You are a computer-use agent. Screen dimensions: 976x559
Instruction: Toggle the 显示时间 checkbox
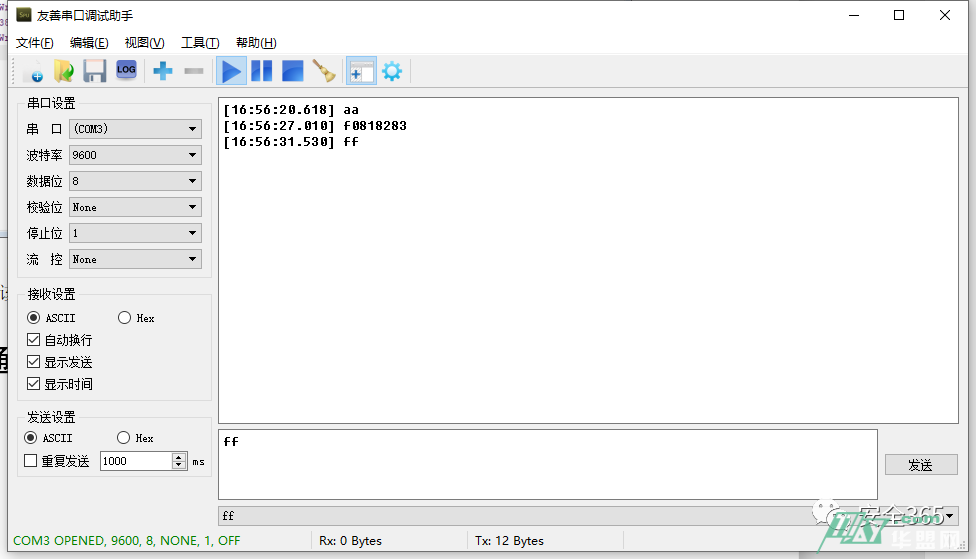coord(34,384)
